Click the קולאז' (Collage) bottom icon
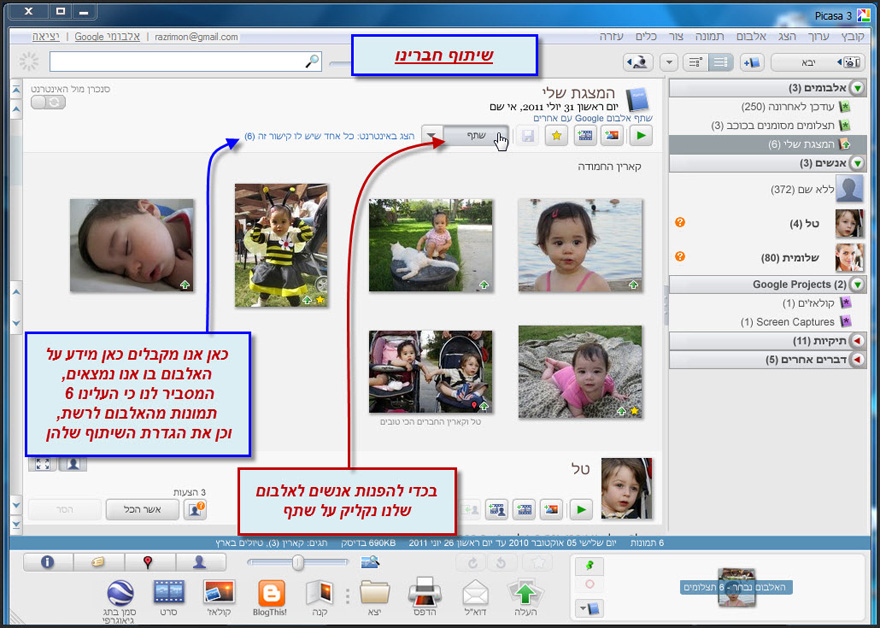This screenshot has width=880, height=628. [x=219, y=598]
